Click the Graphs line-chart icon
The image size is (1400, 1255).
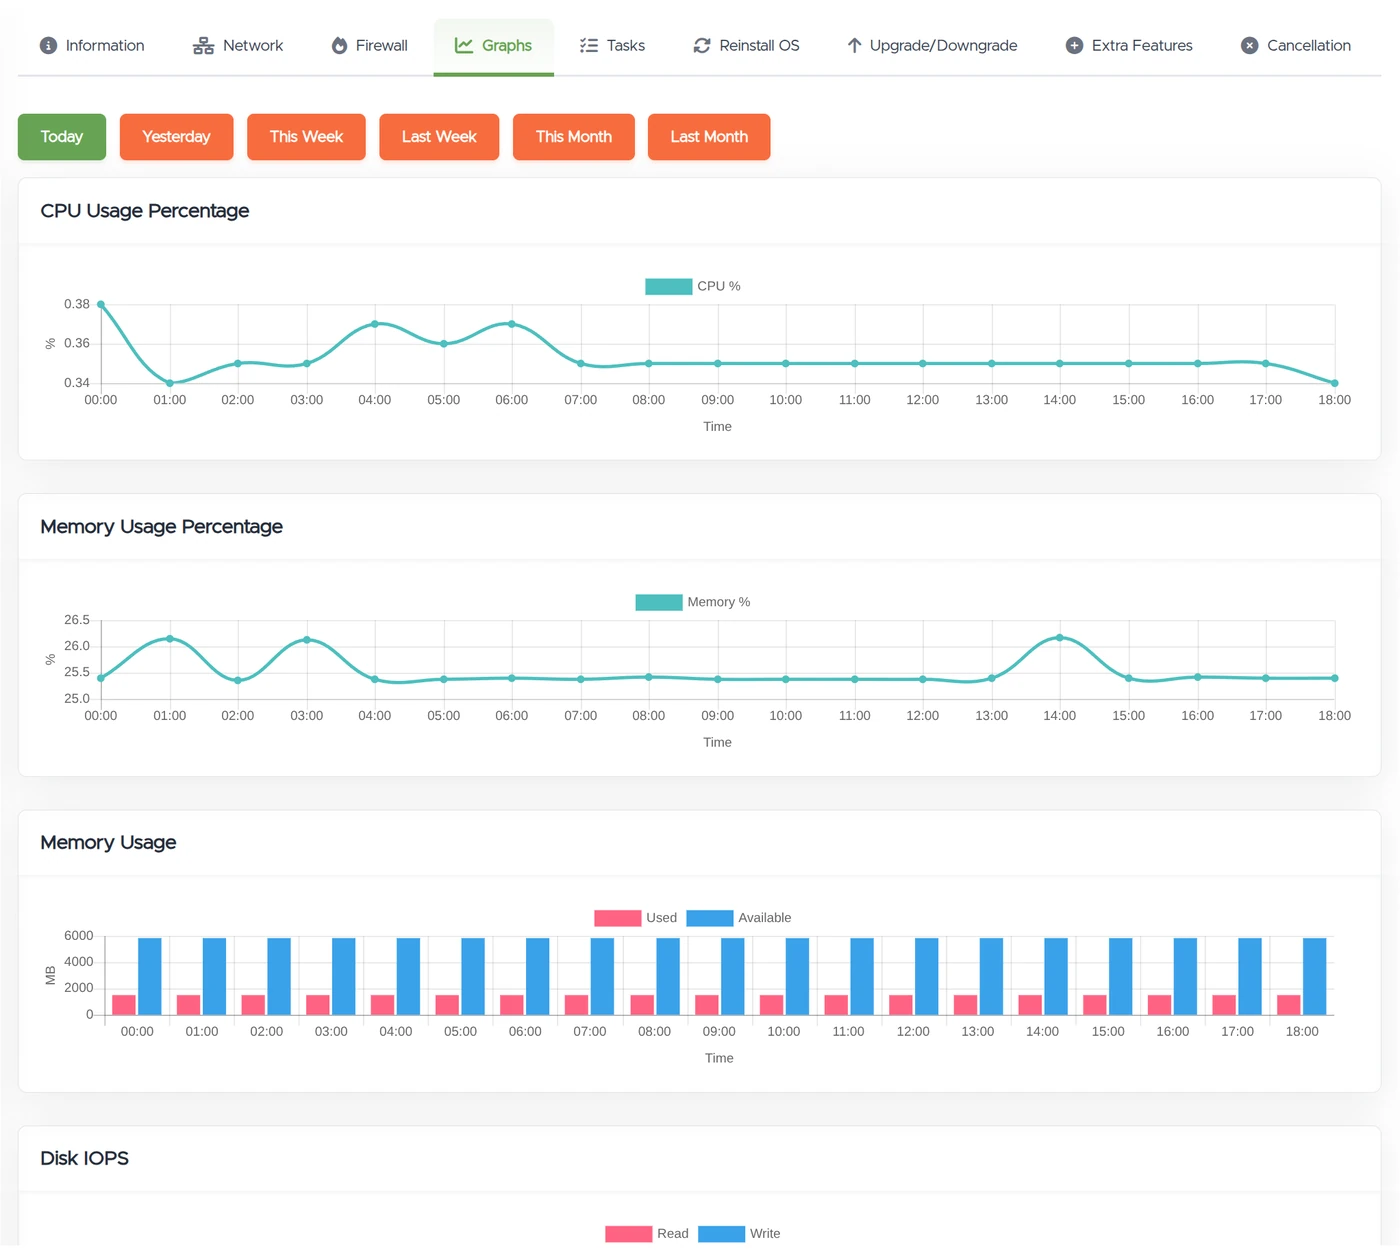(464, 46)
